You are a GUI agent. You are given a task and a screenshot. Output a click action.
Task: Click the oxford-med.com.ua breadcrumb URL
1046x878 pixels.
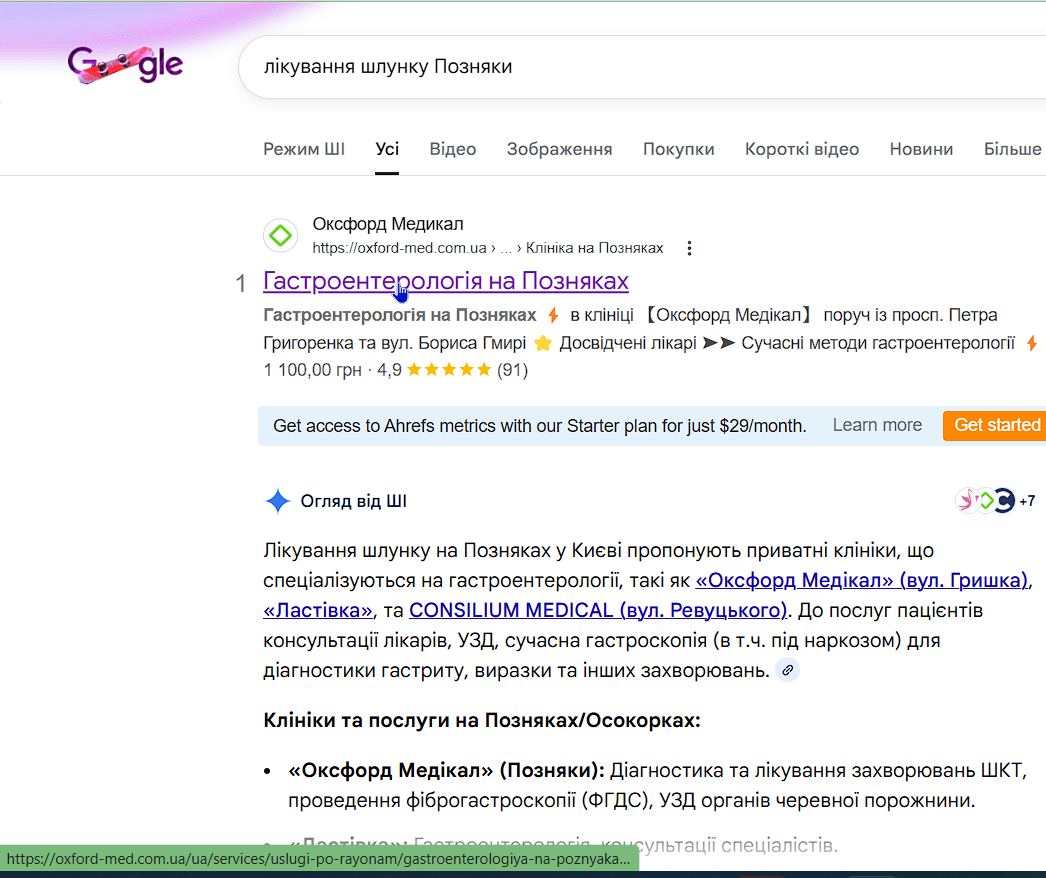(488, 248)
